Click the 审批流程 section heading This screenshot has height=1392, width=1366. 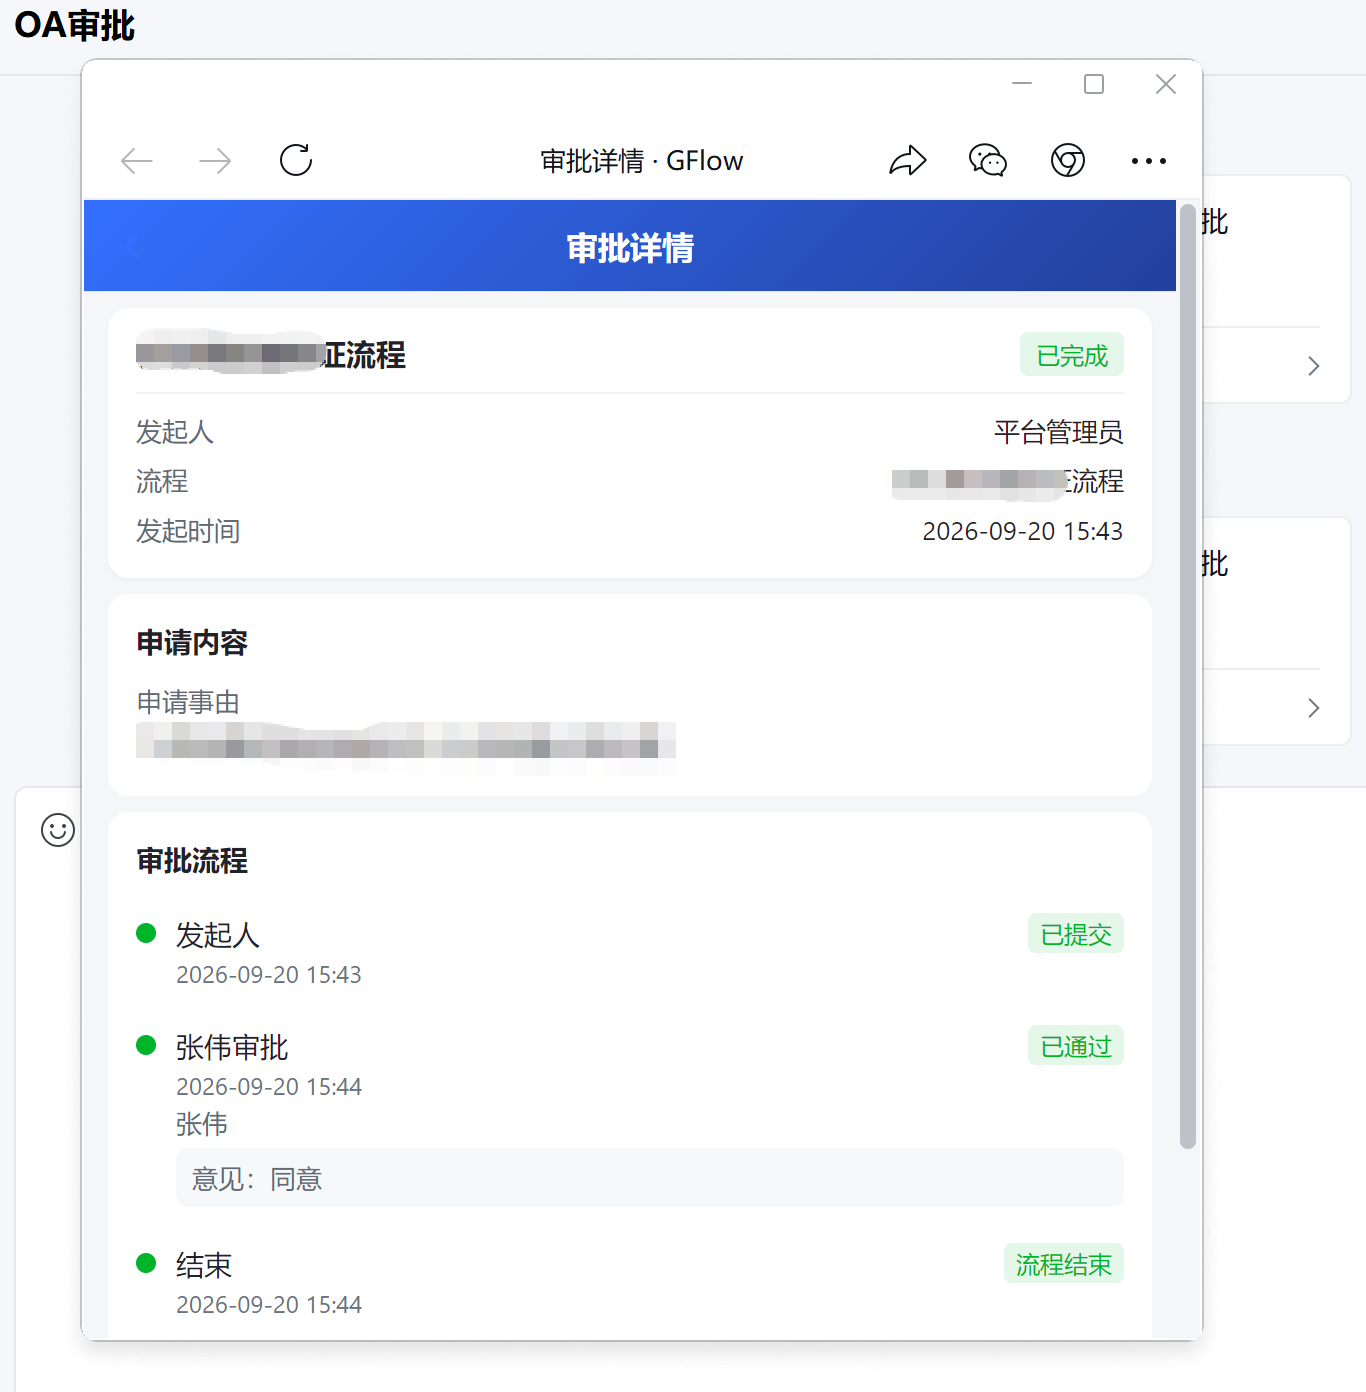coord(192,860)
